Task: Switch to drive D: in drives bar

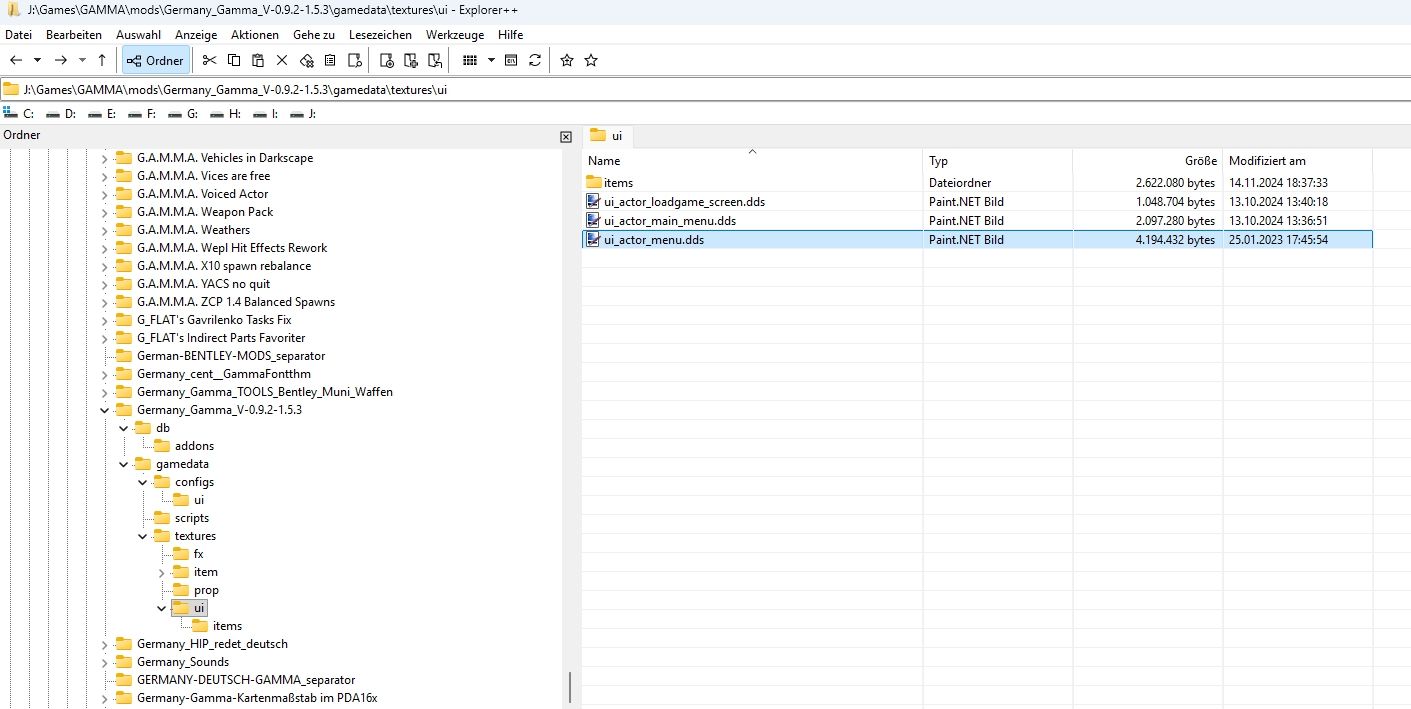Action: (60, 114)
